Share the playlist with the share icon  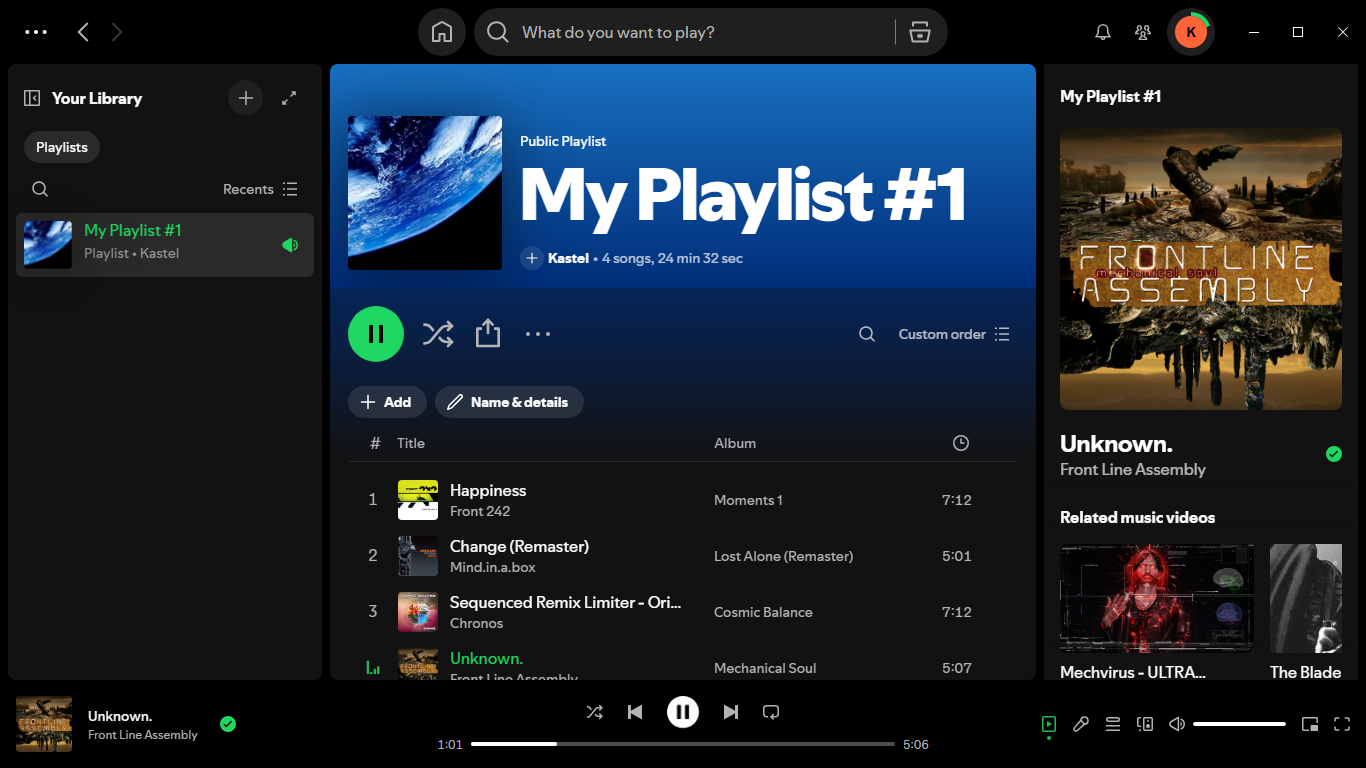[x=487, y=334]
